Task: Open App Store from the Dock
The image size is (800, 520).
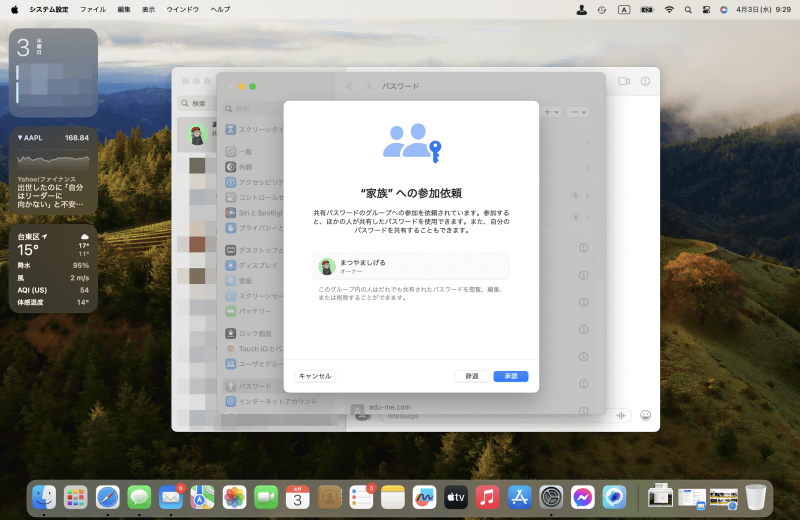Action: click(519, 497)
